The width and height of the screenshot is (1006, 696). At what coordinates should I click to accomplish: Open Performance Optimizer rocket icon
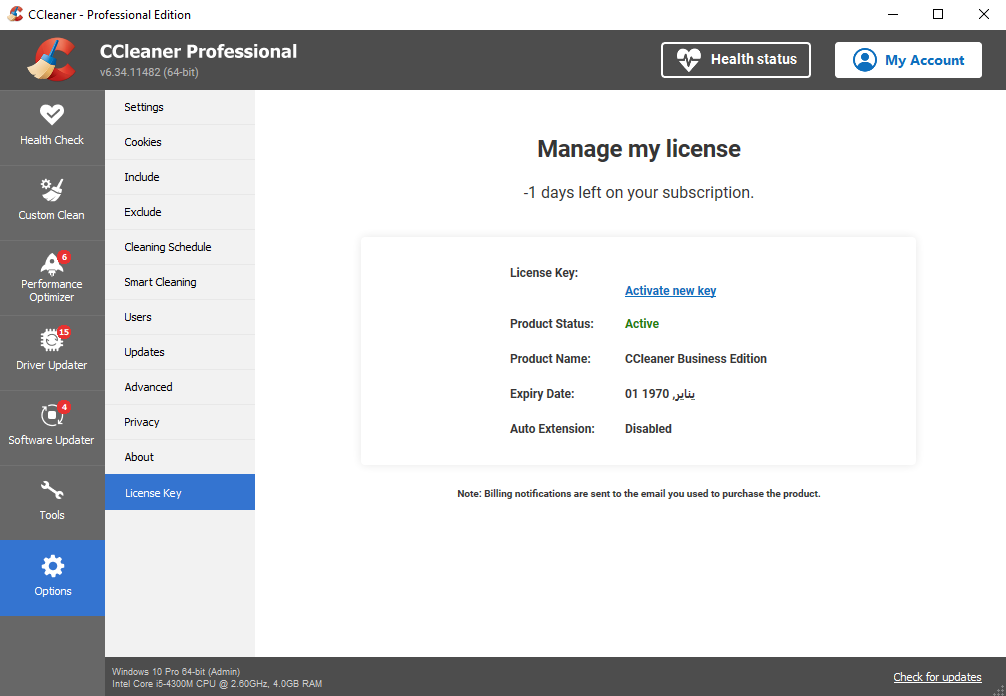pos(51,264)
